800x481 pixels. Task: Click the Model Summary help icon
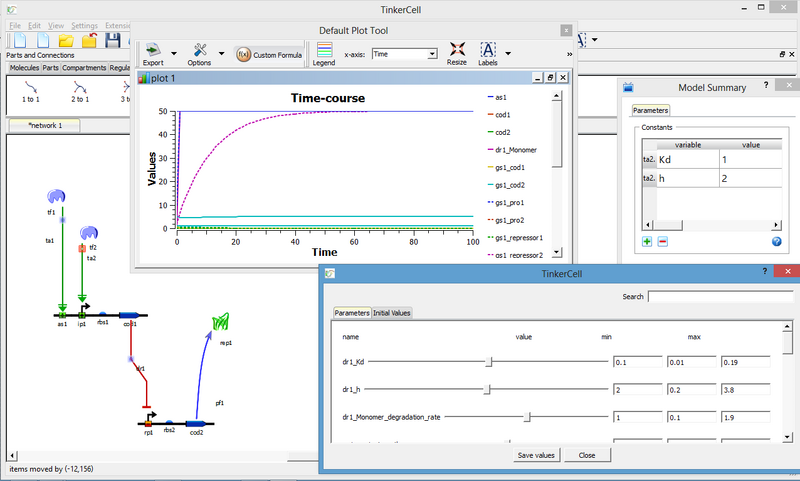[776, 242]
